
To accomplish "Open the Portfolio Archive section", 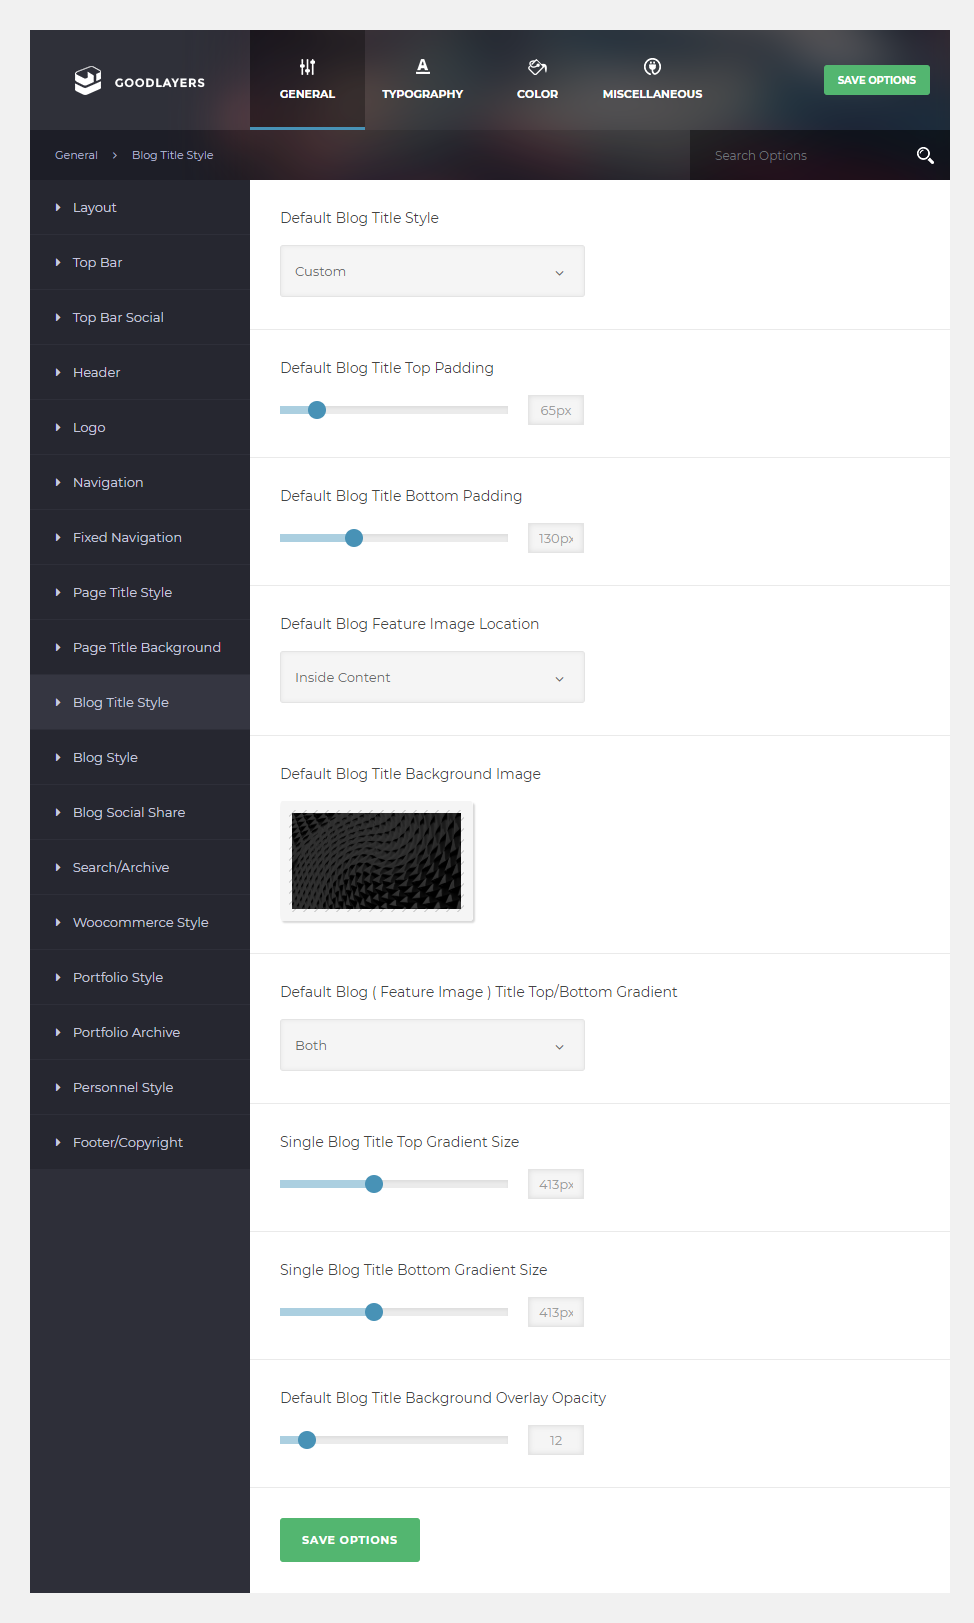I will pyautogui.click(x=140, y=1032).
